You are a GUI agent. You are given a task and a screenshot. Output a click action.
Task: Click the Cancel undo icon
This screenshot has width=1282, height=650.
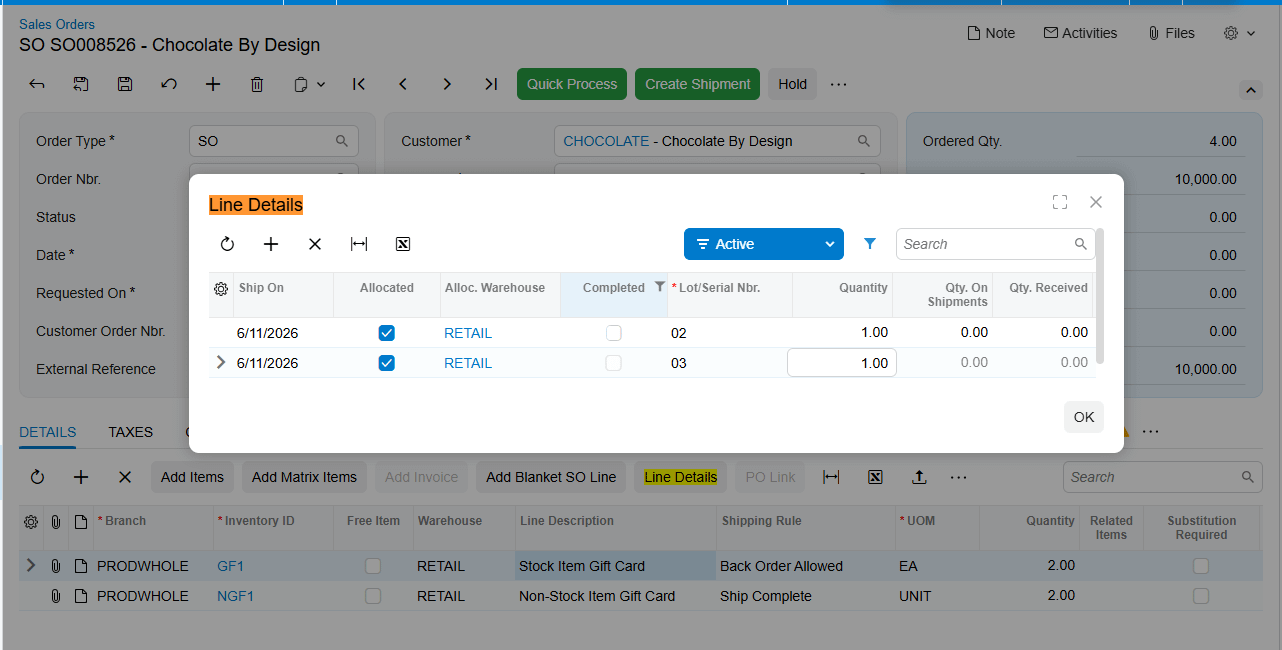[169, 84]
